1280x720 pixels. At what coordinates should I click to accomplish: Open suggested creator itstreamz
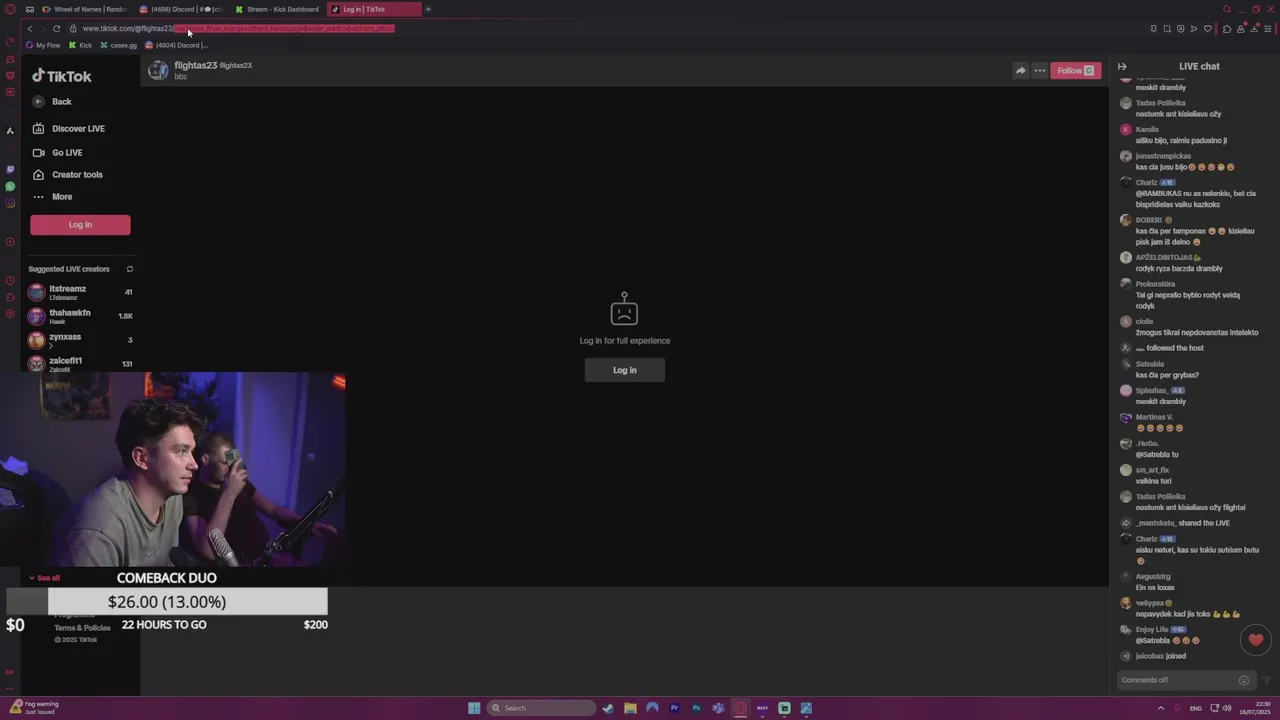(80, 292)
